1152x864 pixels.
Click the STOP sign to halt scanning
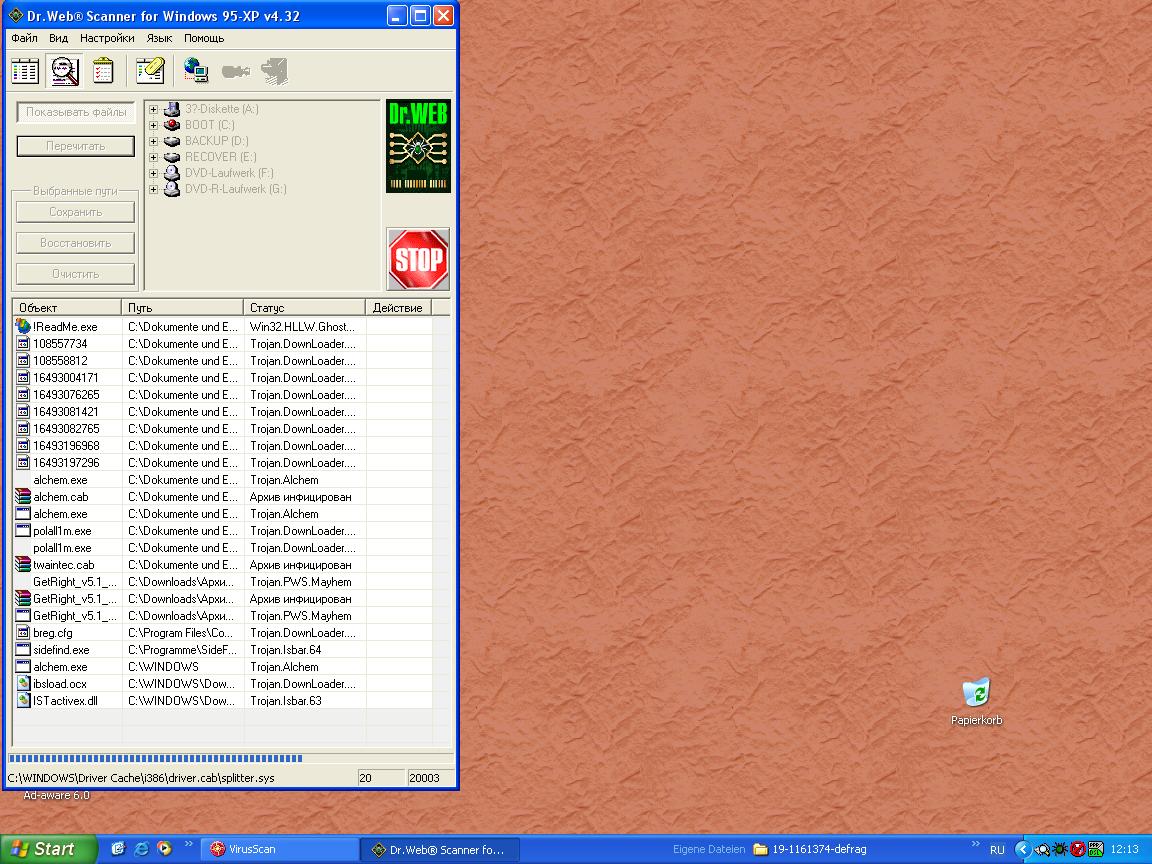pos(418,259)
